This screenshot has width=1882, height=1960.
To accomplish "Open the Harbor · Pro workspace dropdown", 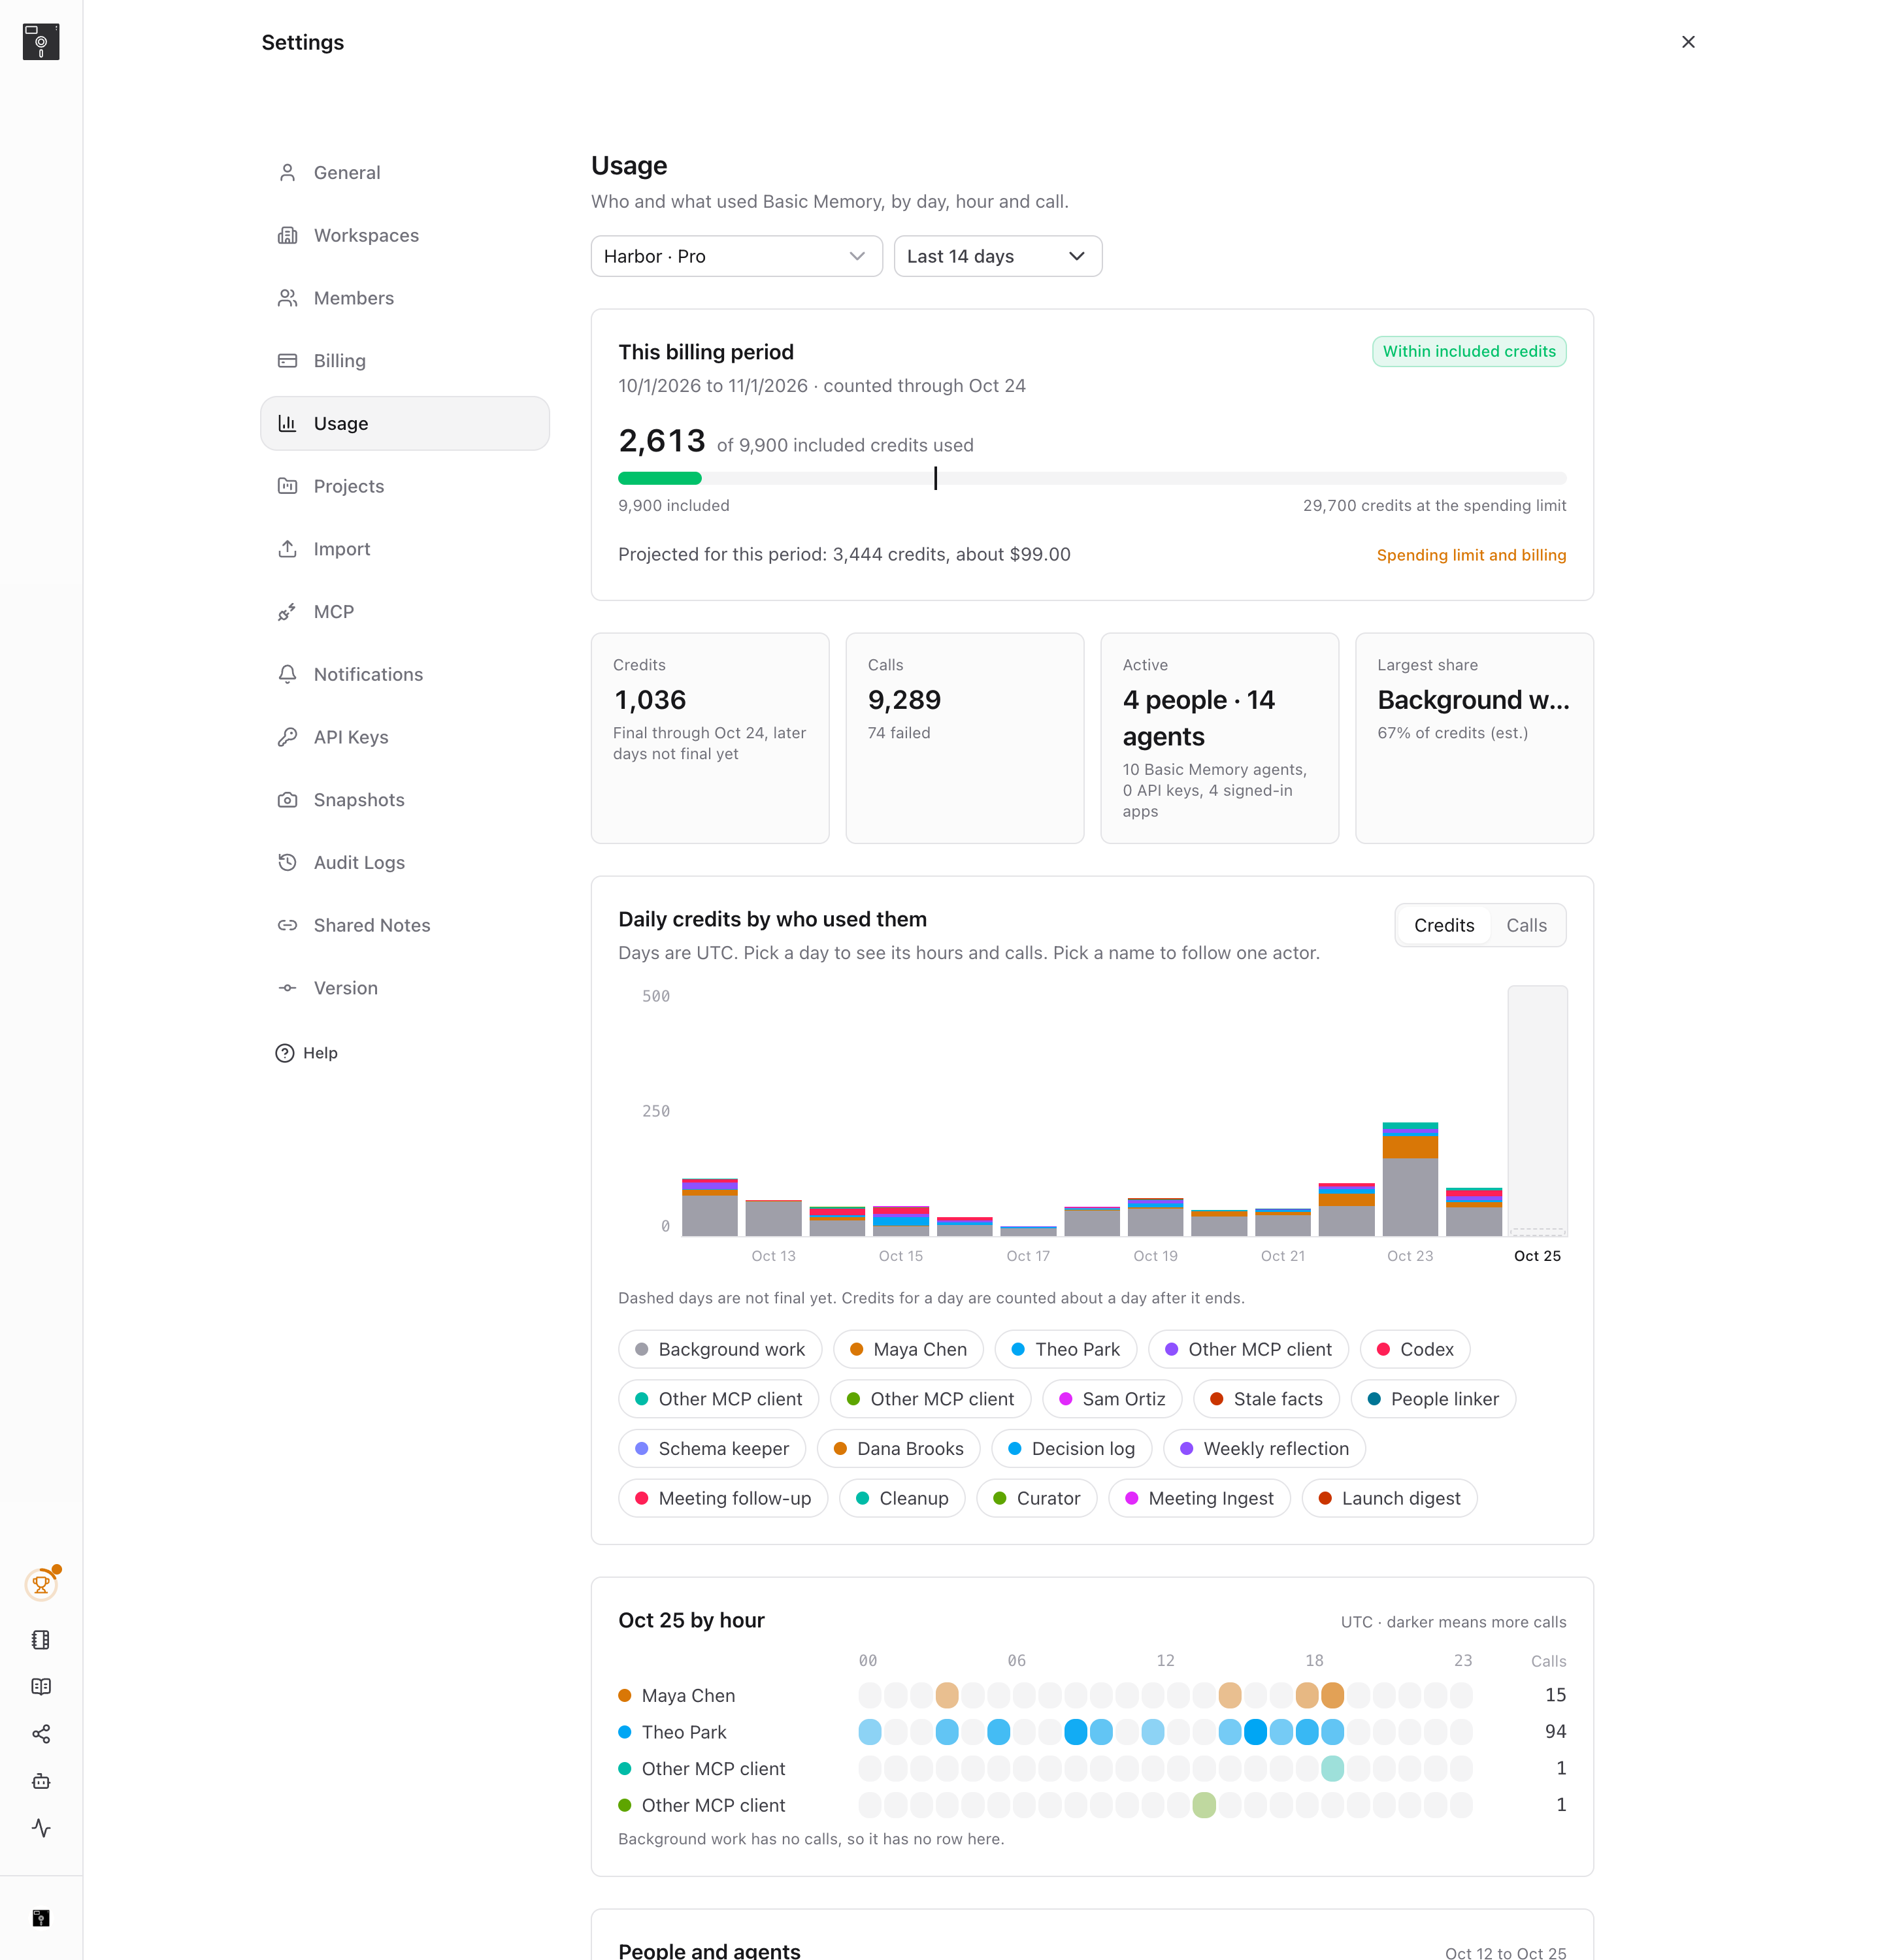I will (736, 256).
